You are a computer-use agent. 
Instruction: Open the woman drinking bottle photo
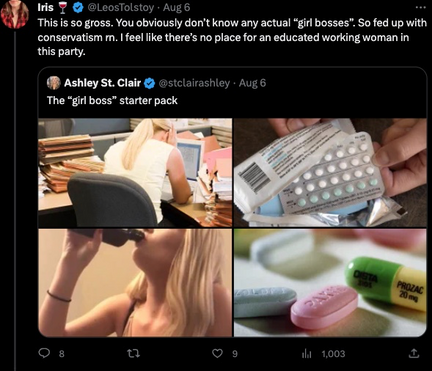point(135,283)
